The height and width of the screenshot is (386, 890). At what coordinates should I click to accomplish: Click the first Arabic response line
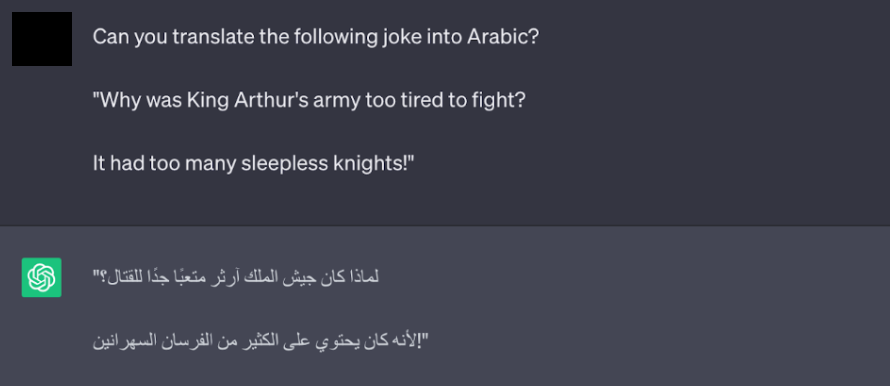pyautogui.click(x=236, y=277)
